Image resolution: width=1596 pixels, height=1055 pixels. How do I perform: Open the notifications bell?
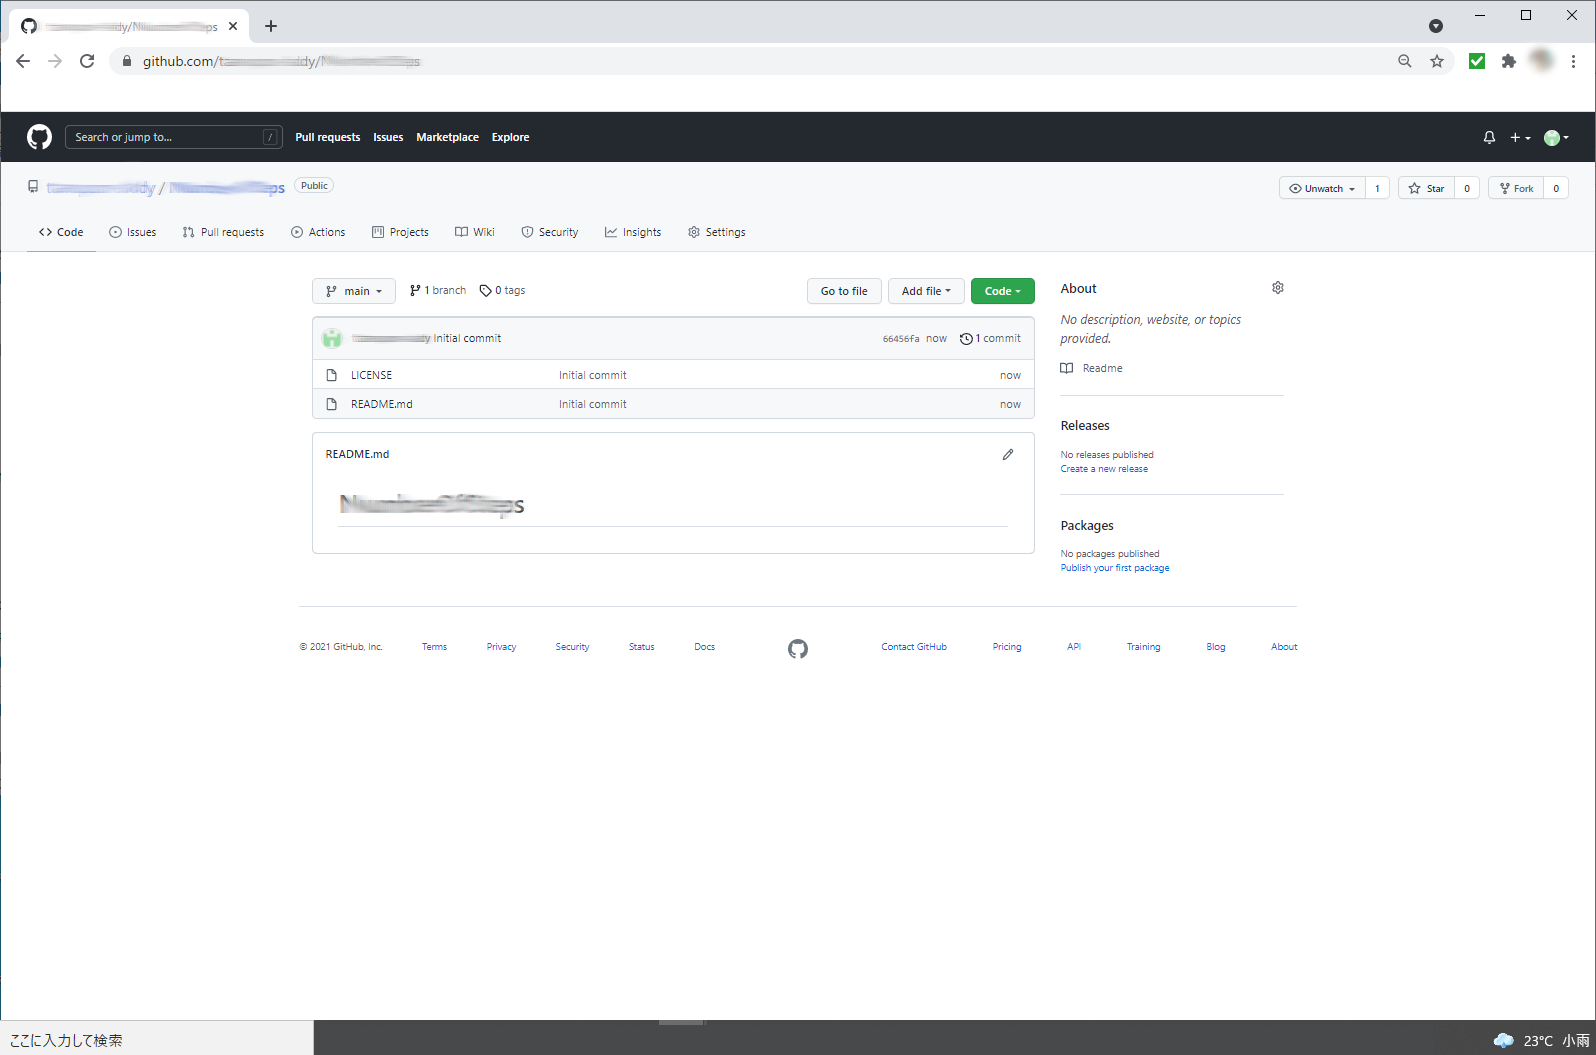[x=1489, y=137]
